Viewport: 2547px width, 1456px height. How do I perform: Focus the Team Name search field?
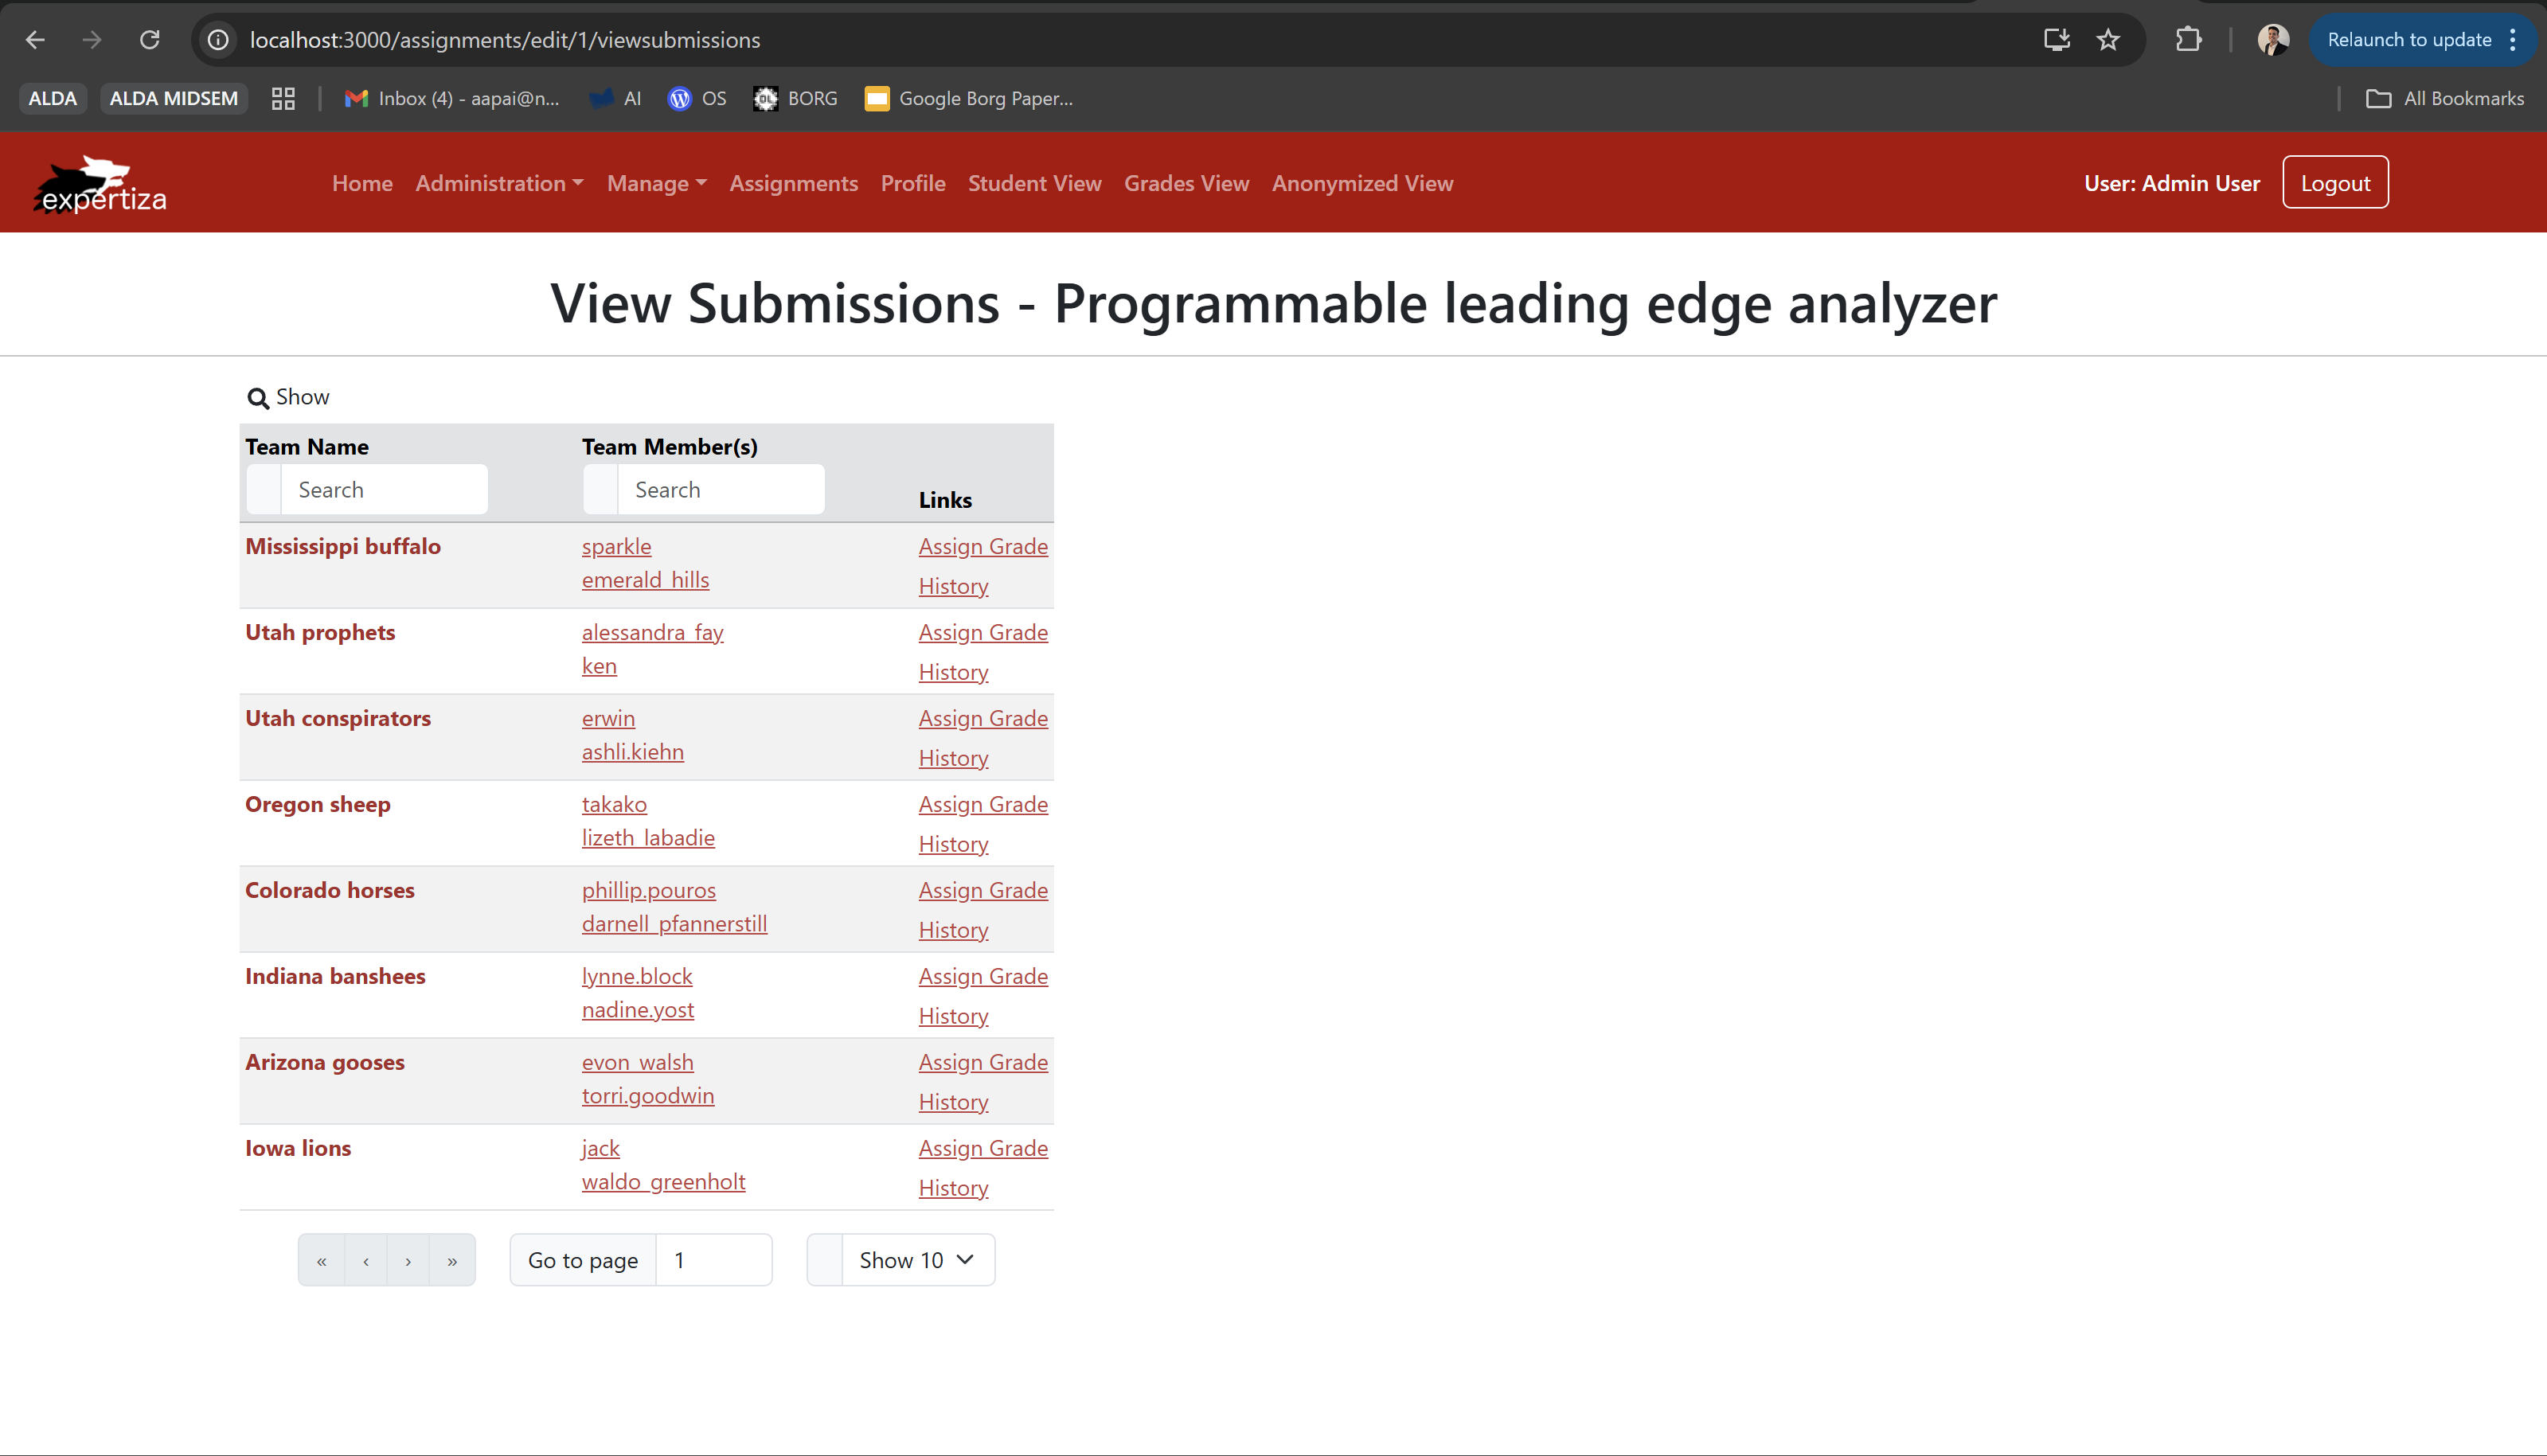pyautogui.click(x=383, y=490)
